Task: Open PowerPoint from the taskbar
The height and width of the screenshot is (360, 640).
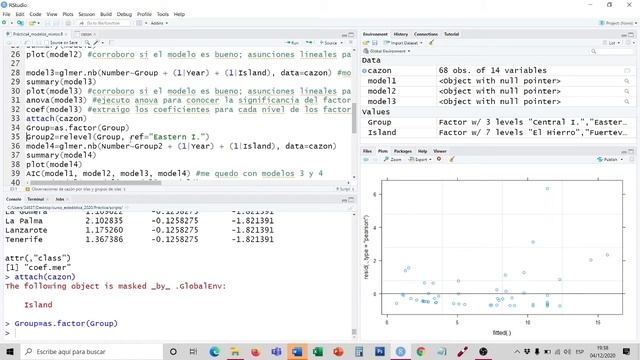Action: [x=338, y=351]
